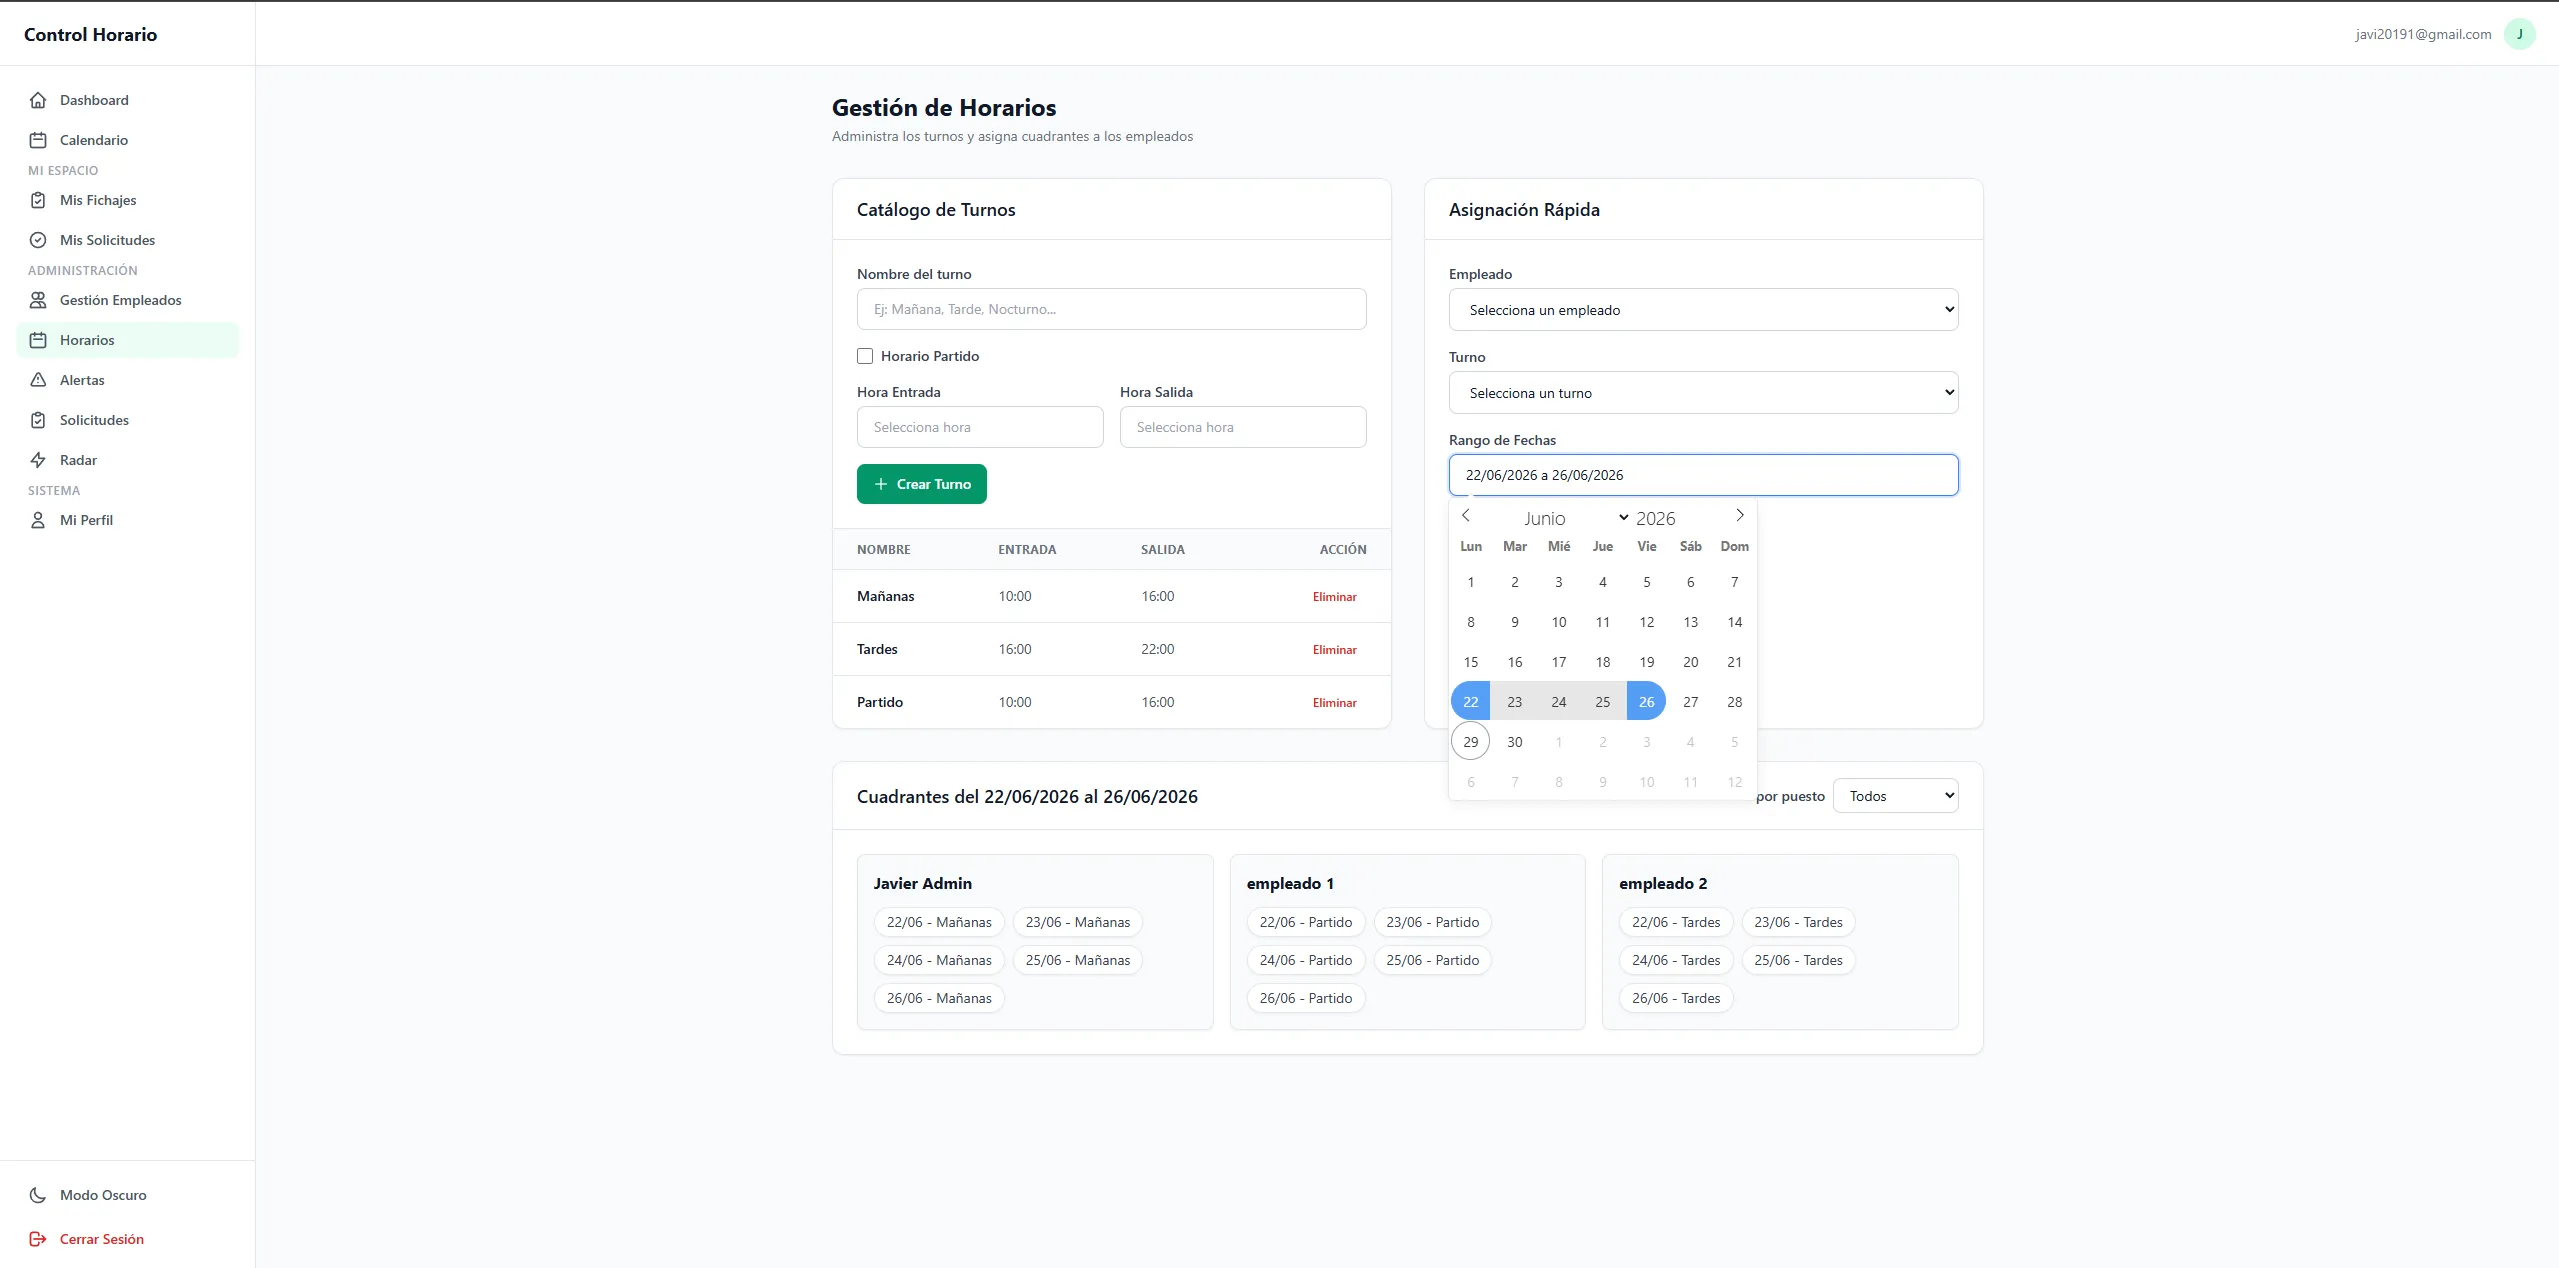Click the 24/06 - Tardes chip
The image size is (2559, 1268).
tap(1676, 960)
